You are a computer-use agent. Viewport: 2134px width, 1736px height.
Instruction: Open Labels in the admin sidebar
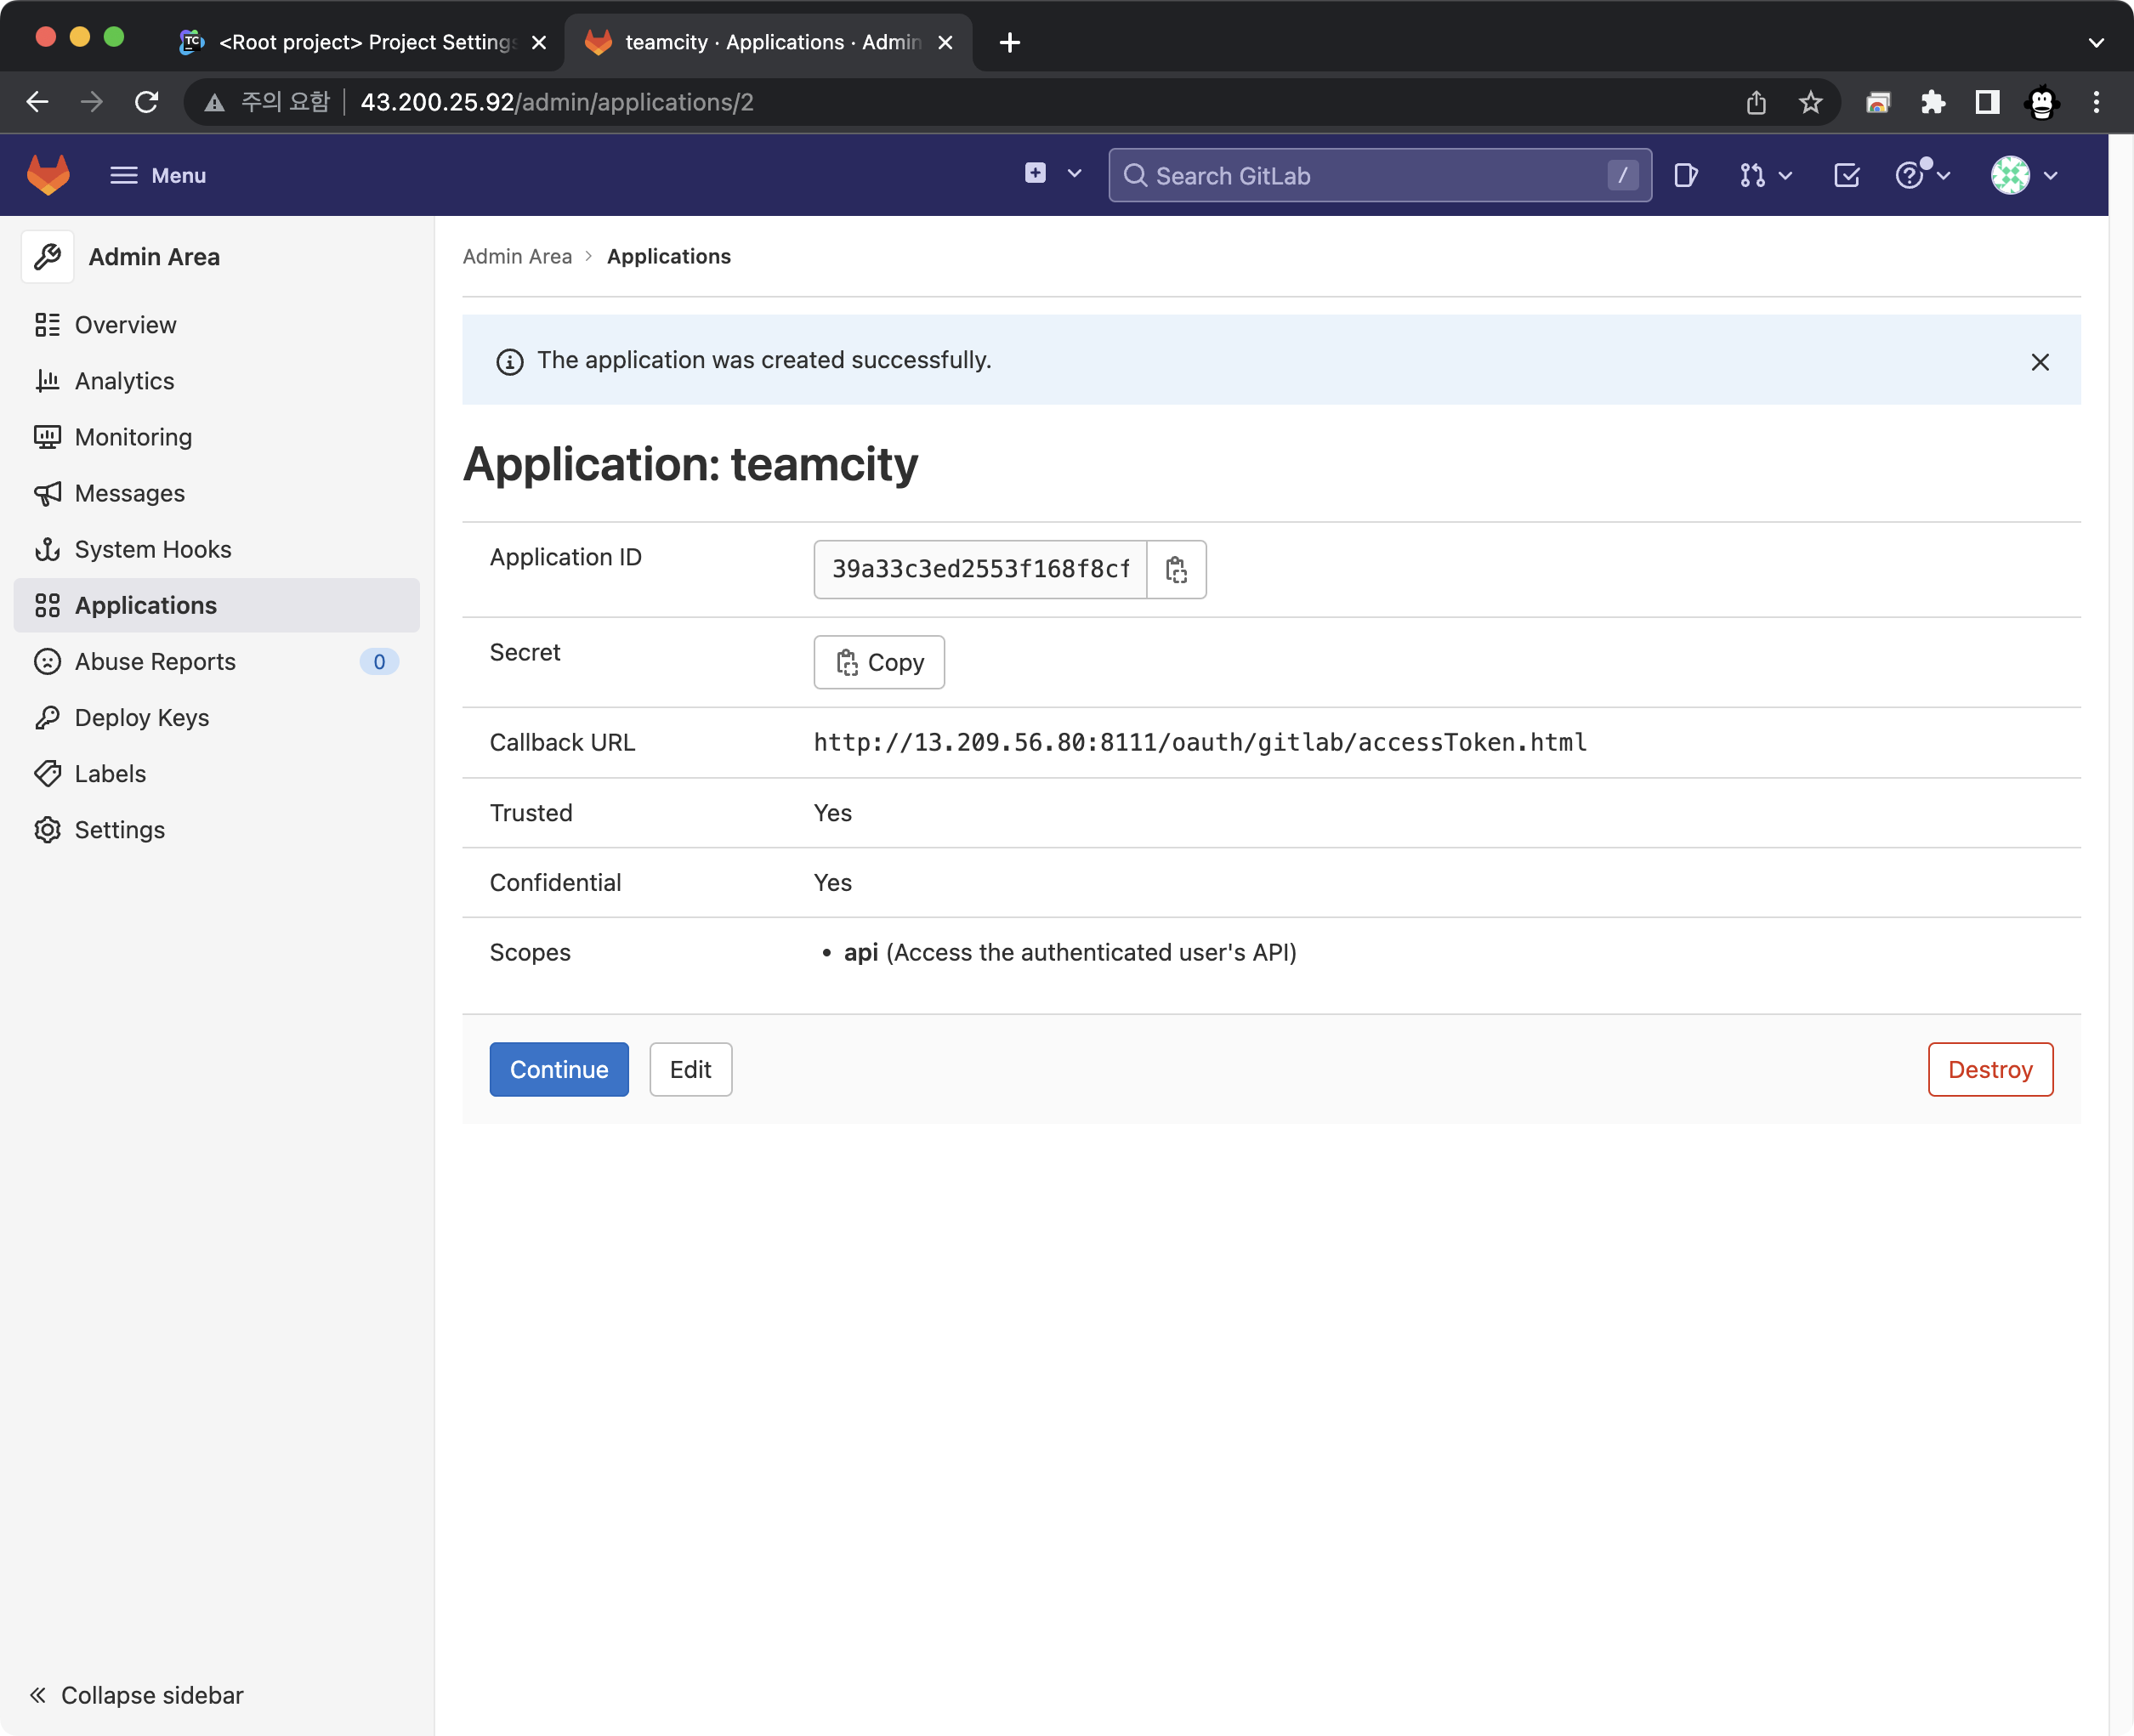217,773
